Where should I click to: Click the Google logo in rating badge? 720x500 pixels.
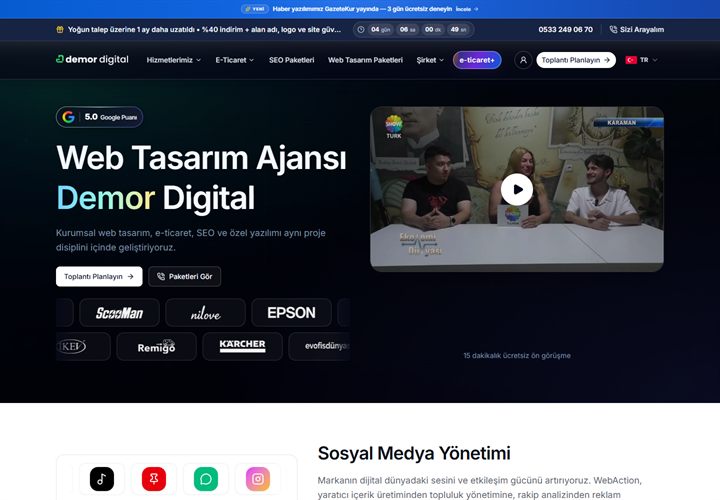tap(68, 117)
